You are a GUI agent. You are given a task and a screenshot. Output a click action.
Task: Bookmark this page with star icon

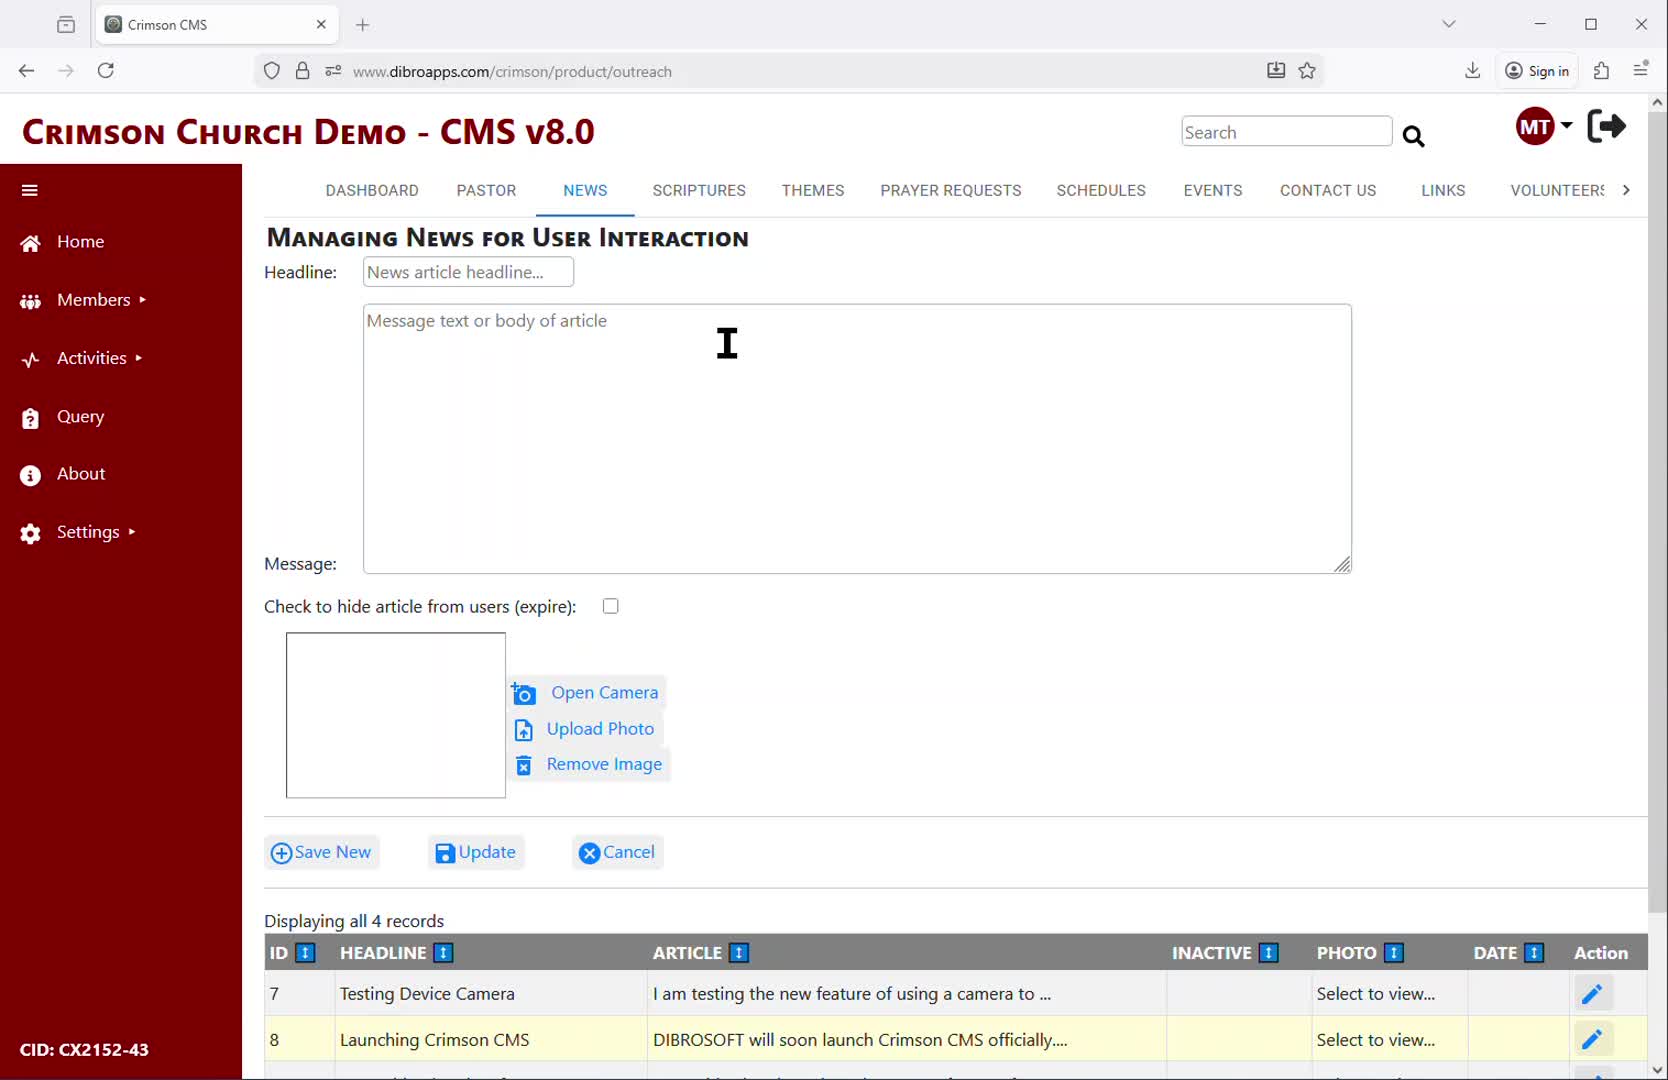(x=1307, y=71)
